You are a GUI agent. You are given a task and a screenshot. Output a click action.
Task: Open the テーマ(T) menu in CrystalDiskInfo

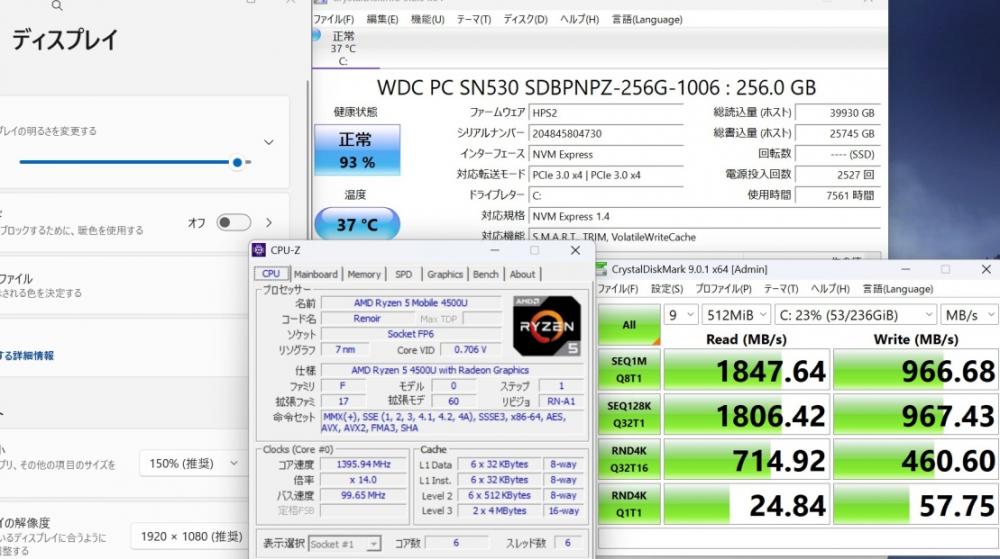click(x=473, y=19)
